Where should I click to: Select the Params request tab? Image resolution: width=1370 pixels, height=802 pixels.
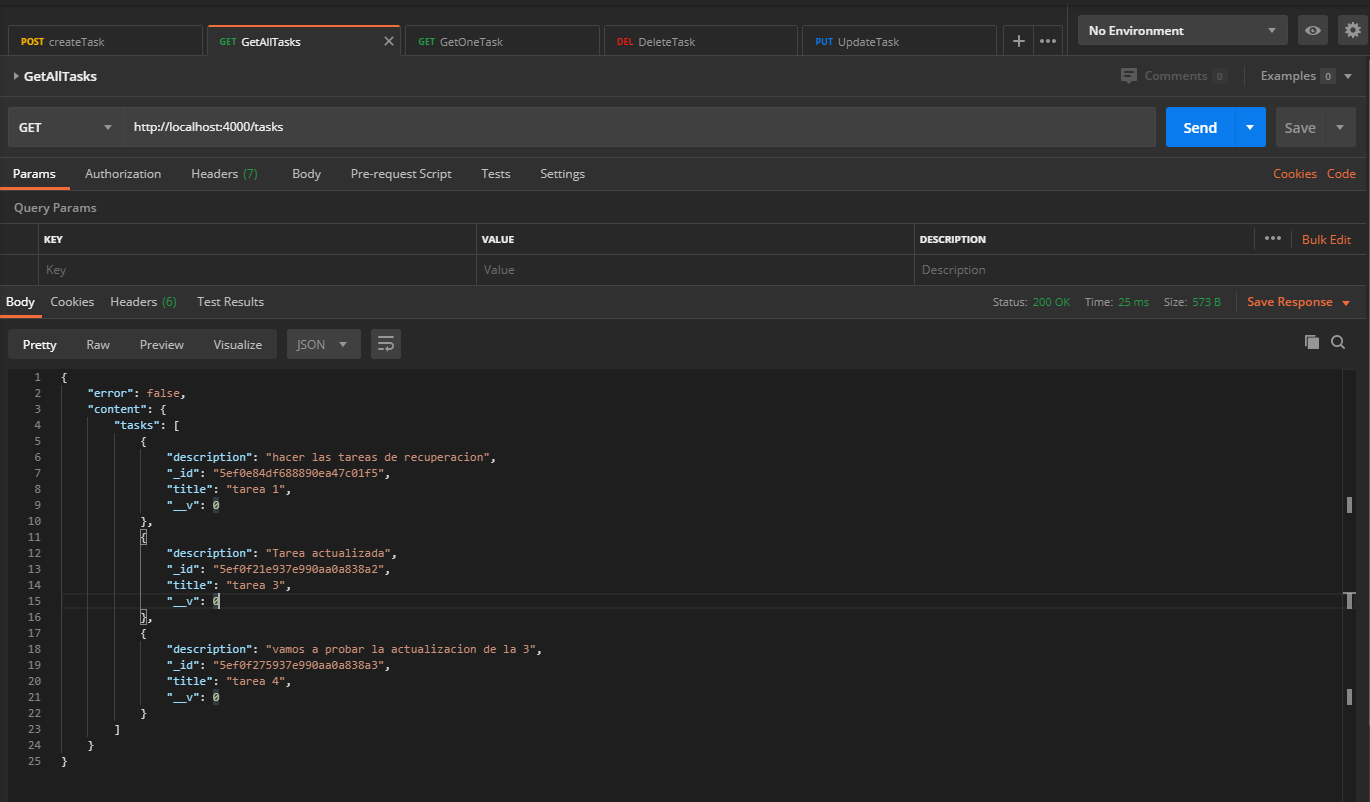pos(34,174)
